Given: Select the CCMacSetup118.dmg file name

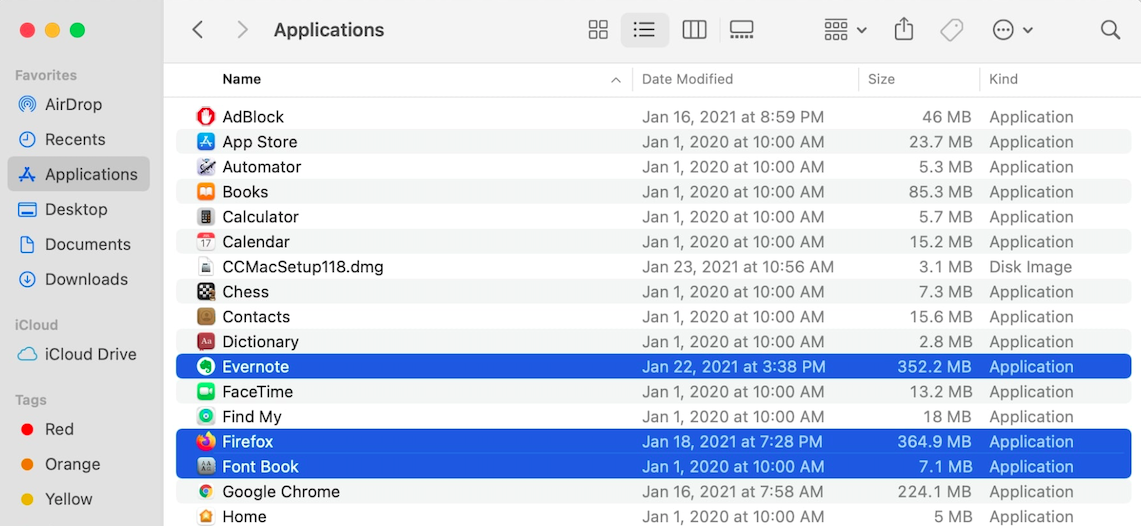Looking at the screenshot, I should pyautogui.click(x=303, y=267).
